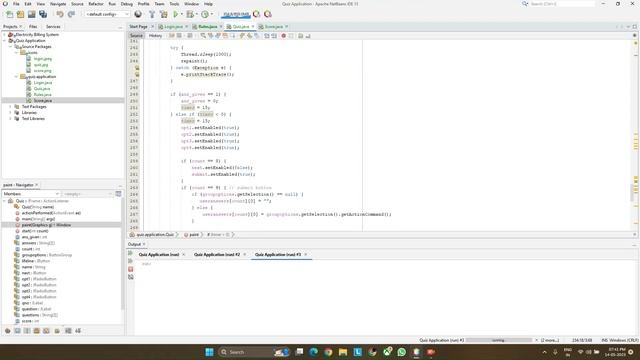Click the running task progress bar
This screenshot has height=360, width=640.
tap(499, 340)
